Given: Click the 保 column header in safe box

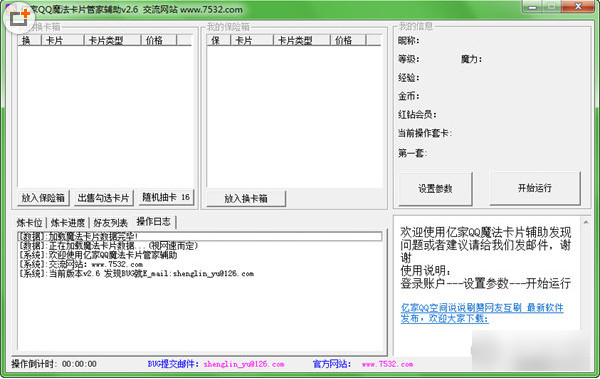Looking at the screenshot, I should tap(218, 40).
